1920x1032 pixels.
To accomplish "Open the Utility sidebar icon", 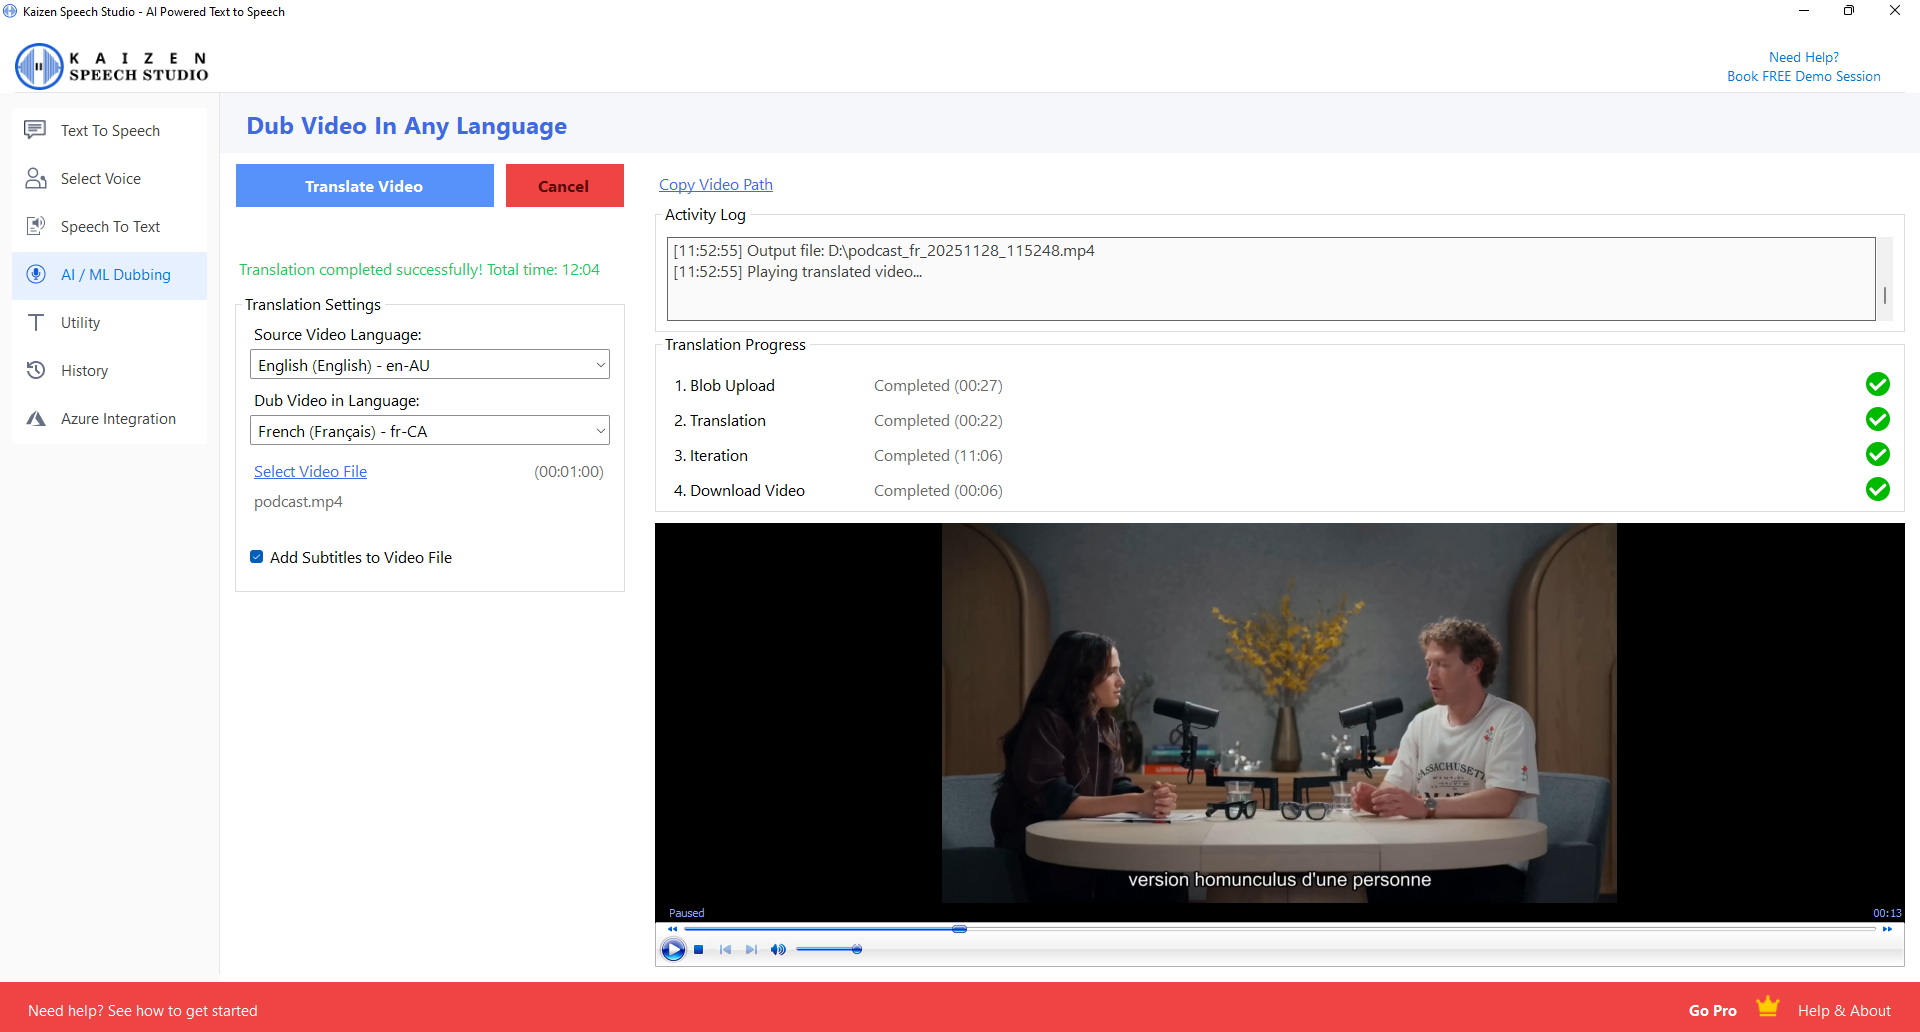I will (36, 322).
